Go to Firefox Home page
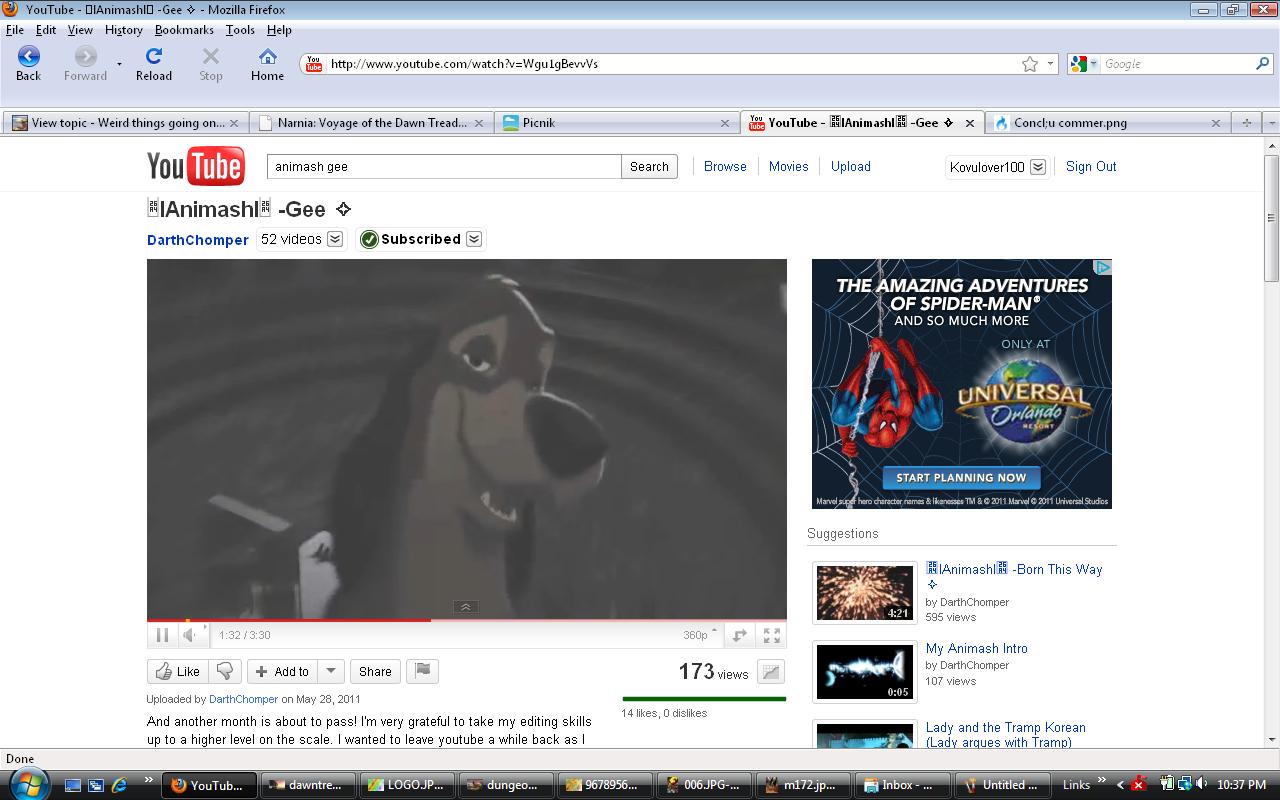The image size is (1280, 800). tap(267, 64)
